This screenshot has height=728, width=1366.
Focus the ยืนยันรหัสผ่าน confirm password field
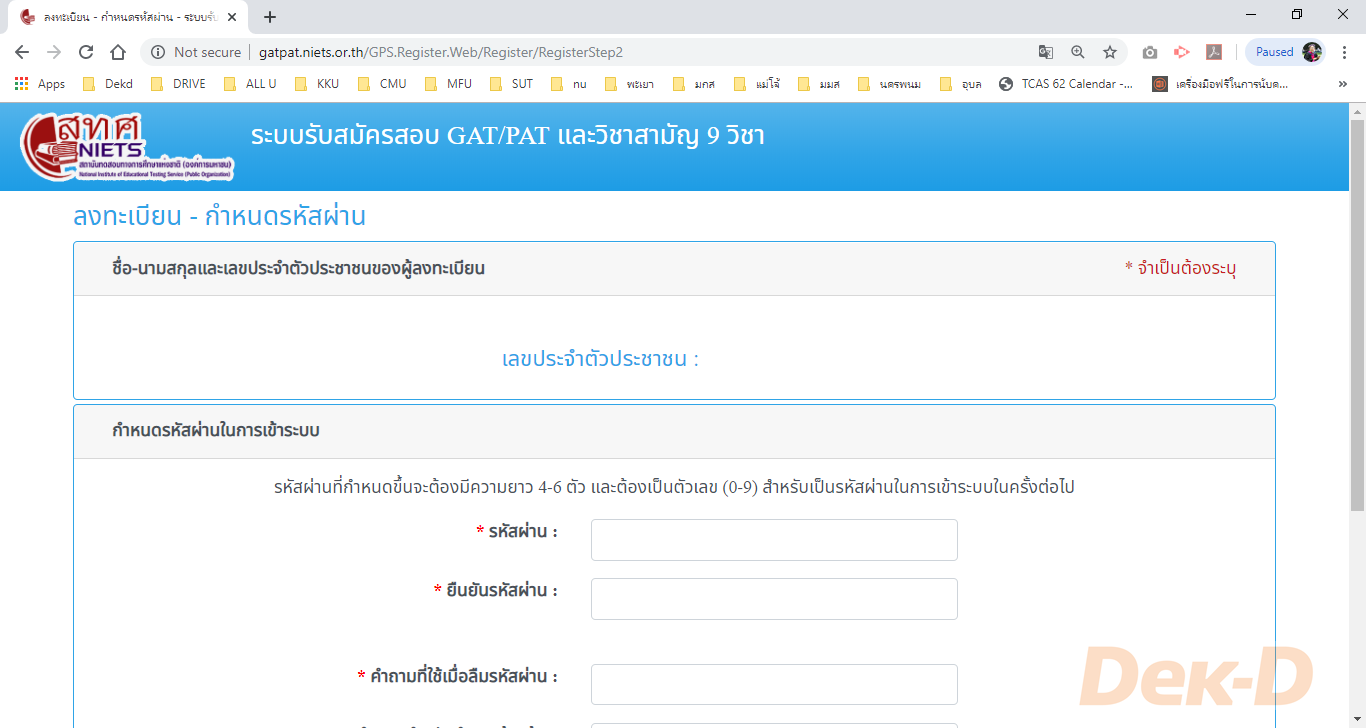click(774, 599)
